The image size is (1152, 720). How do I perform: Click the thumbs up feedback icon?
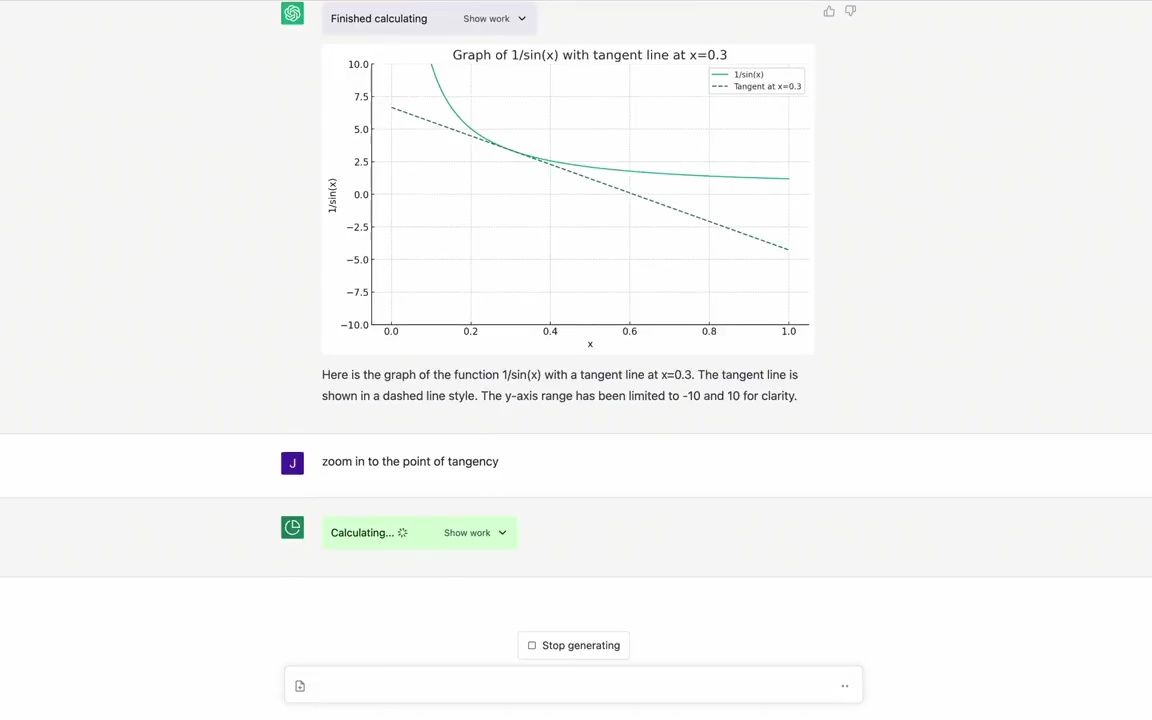829,11
